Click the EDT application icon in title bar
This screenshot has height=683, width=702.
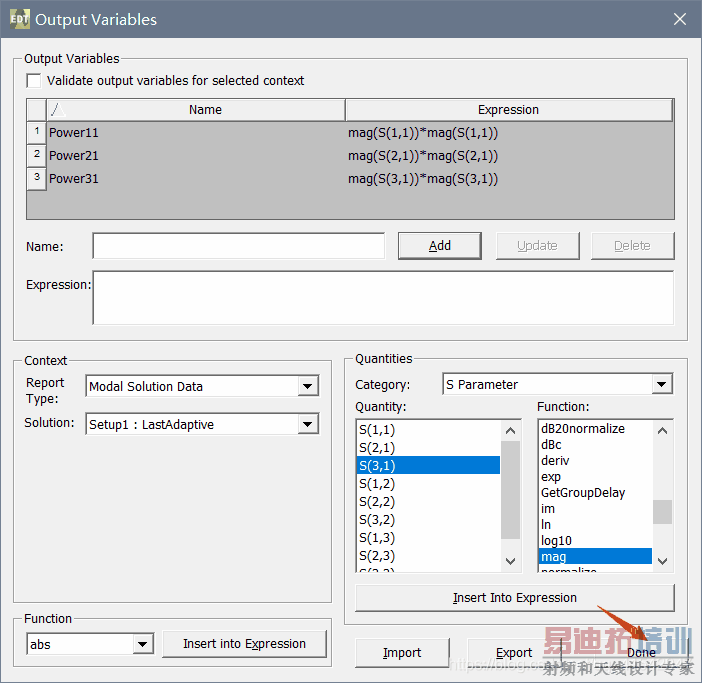[x=20, y=19]
